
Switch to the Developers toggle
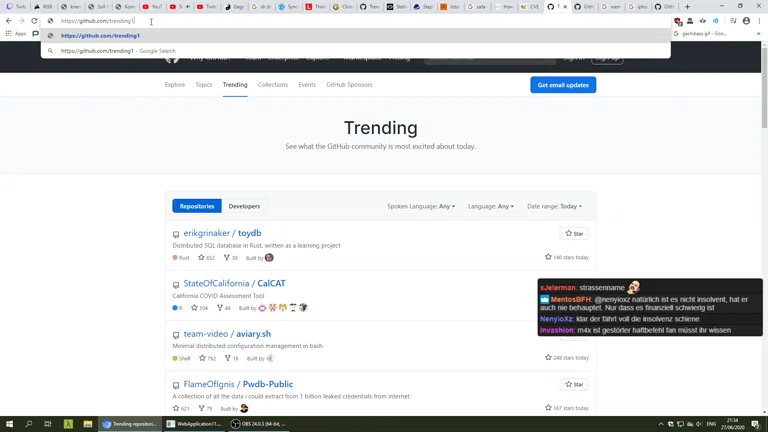tap(244, 206)
